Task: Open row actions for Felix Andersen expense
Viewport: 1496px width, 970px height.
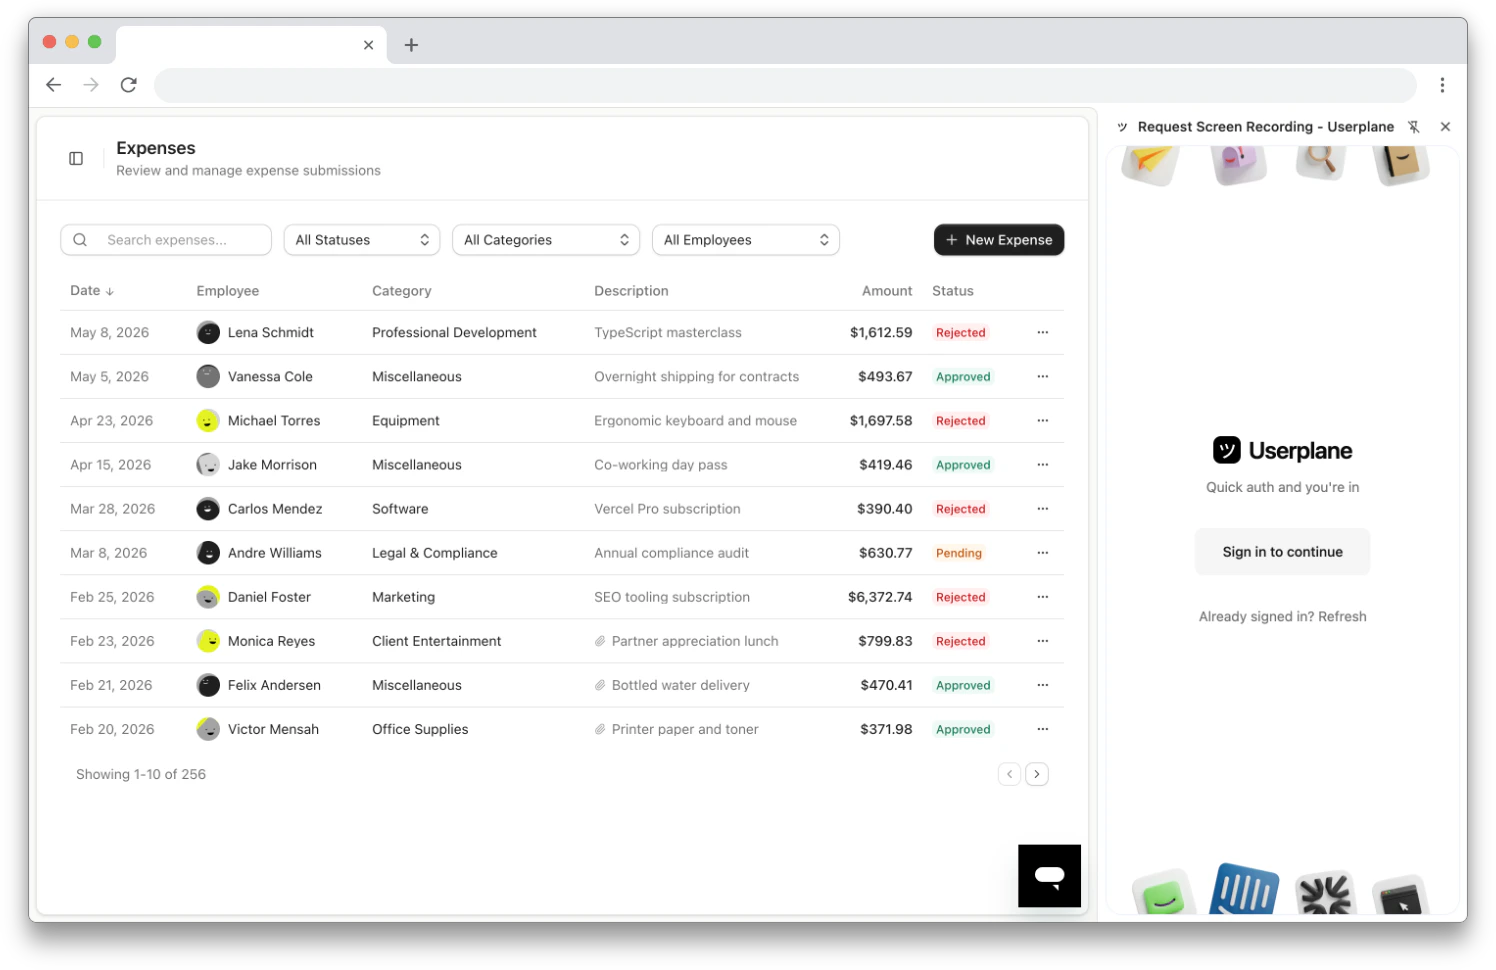Action: click(x=1042, y=684)
